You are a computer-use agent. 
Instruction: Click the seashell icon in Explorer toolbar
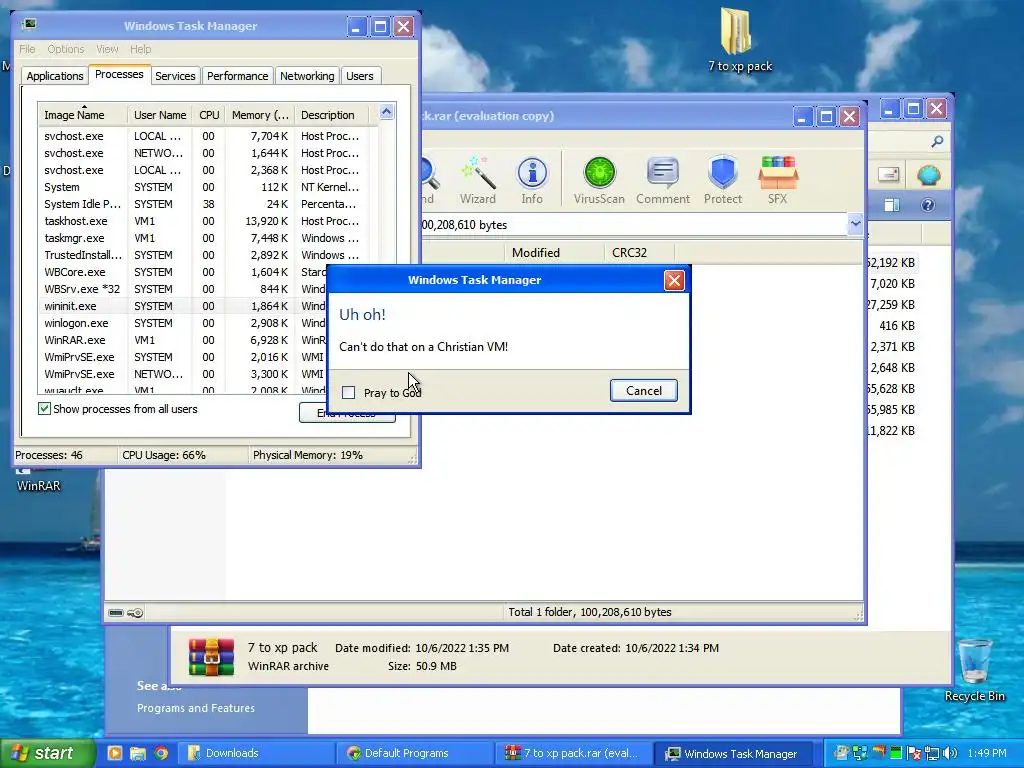928,174
